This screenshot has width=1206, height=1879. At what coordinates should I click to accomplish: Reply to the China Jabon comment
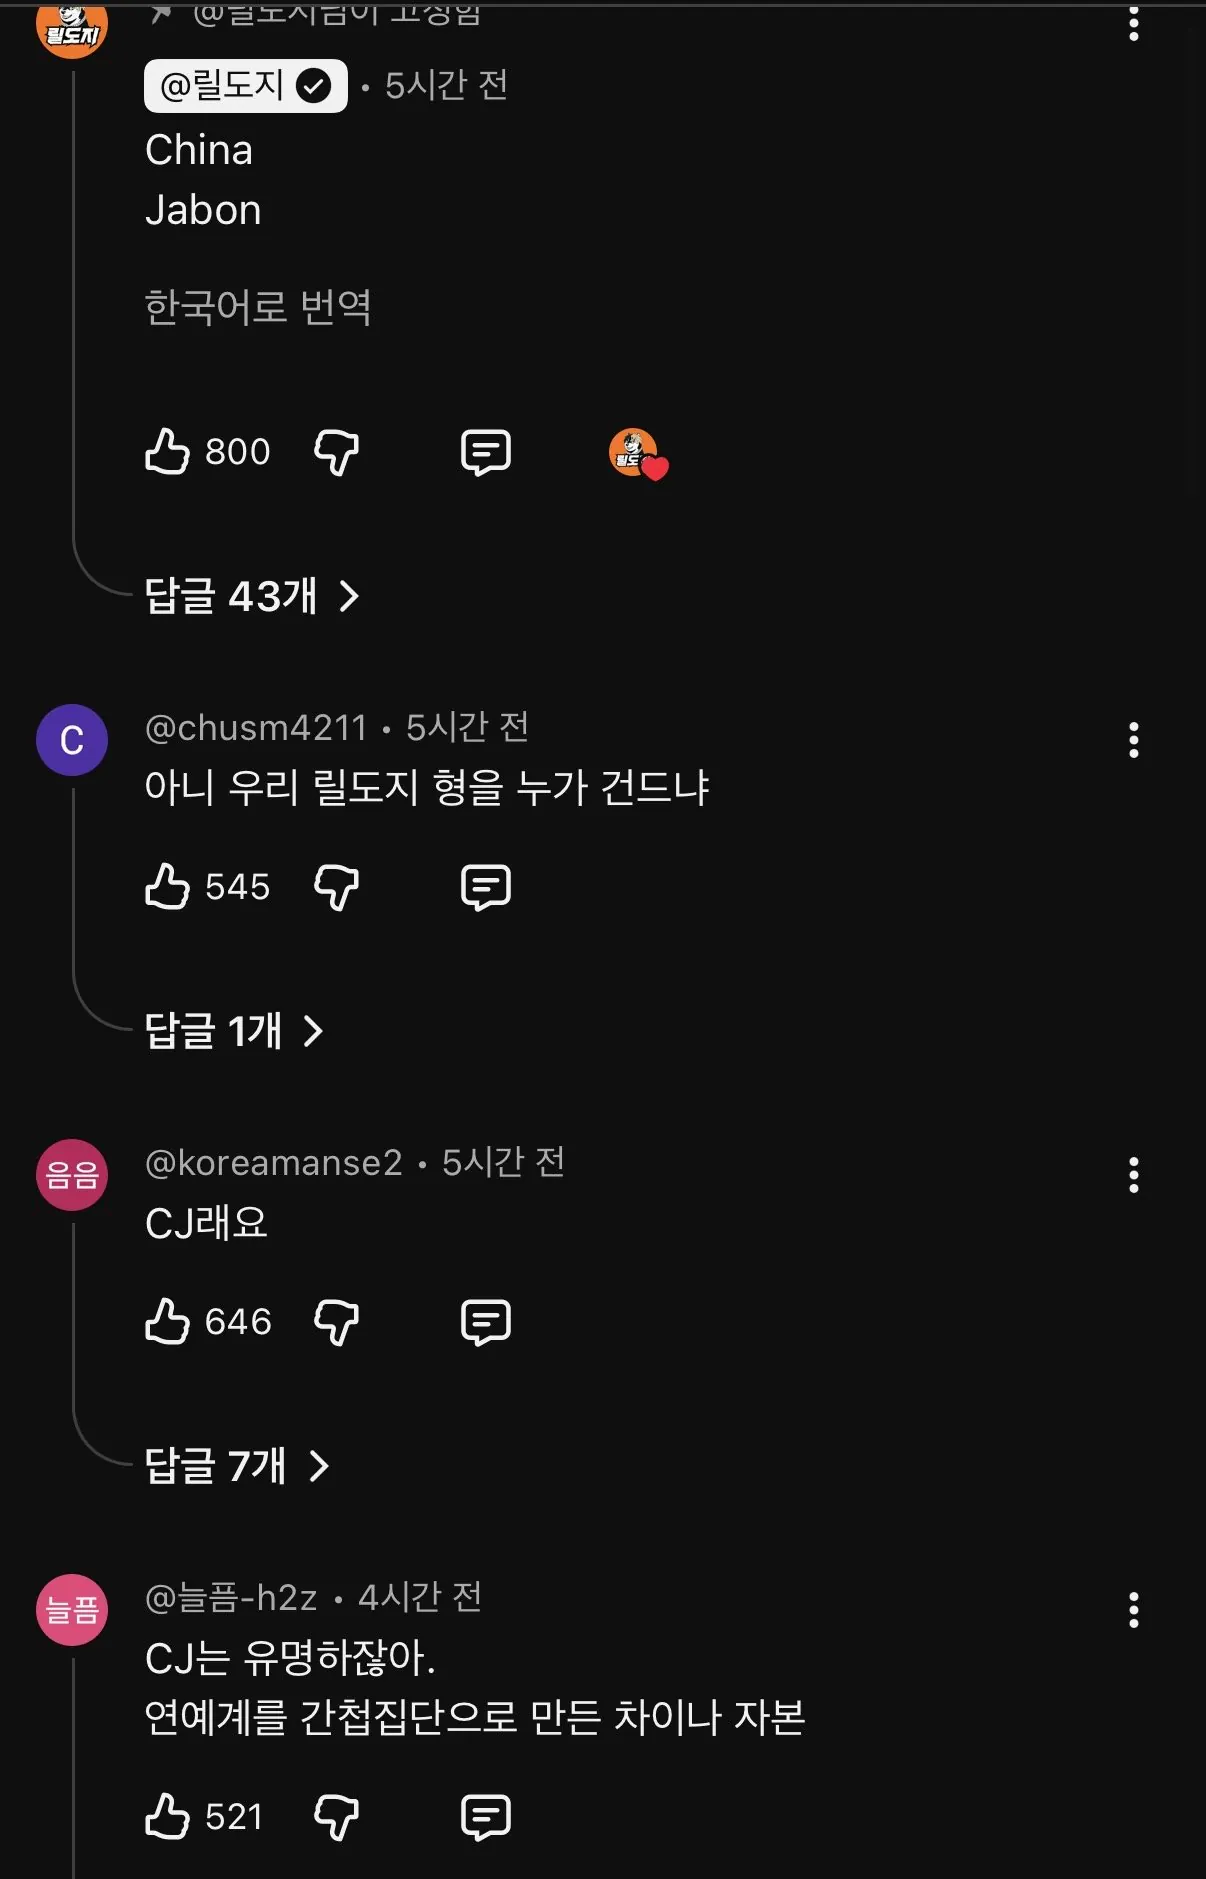tap(486, 452)
